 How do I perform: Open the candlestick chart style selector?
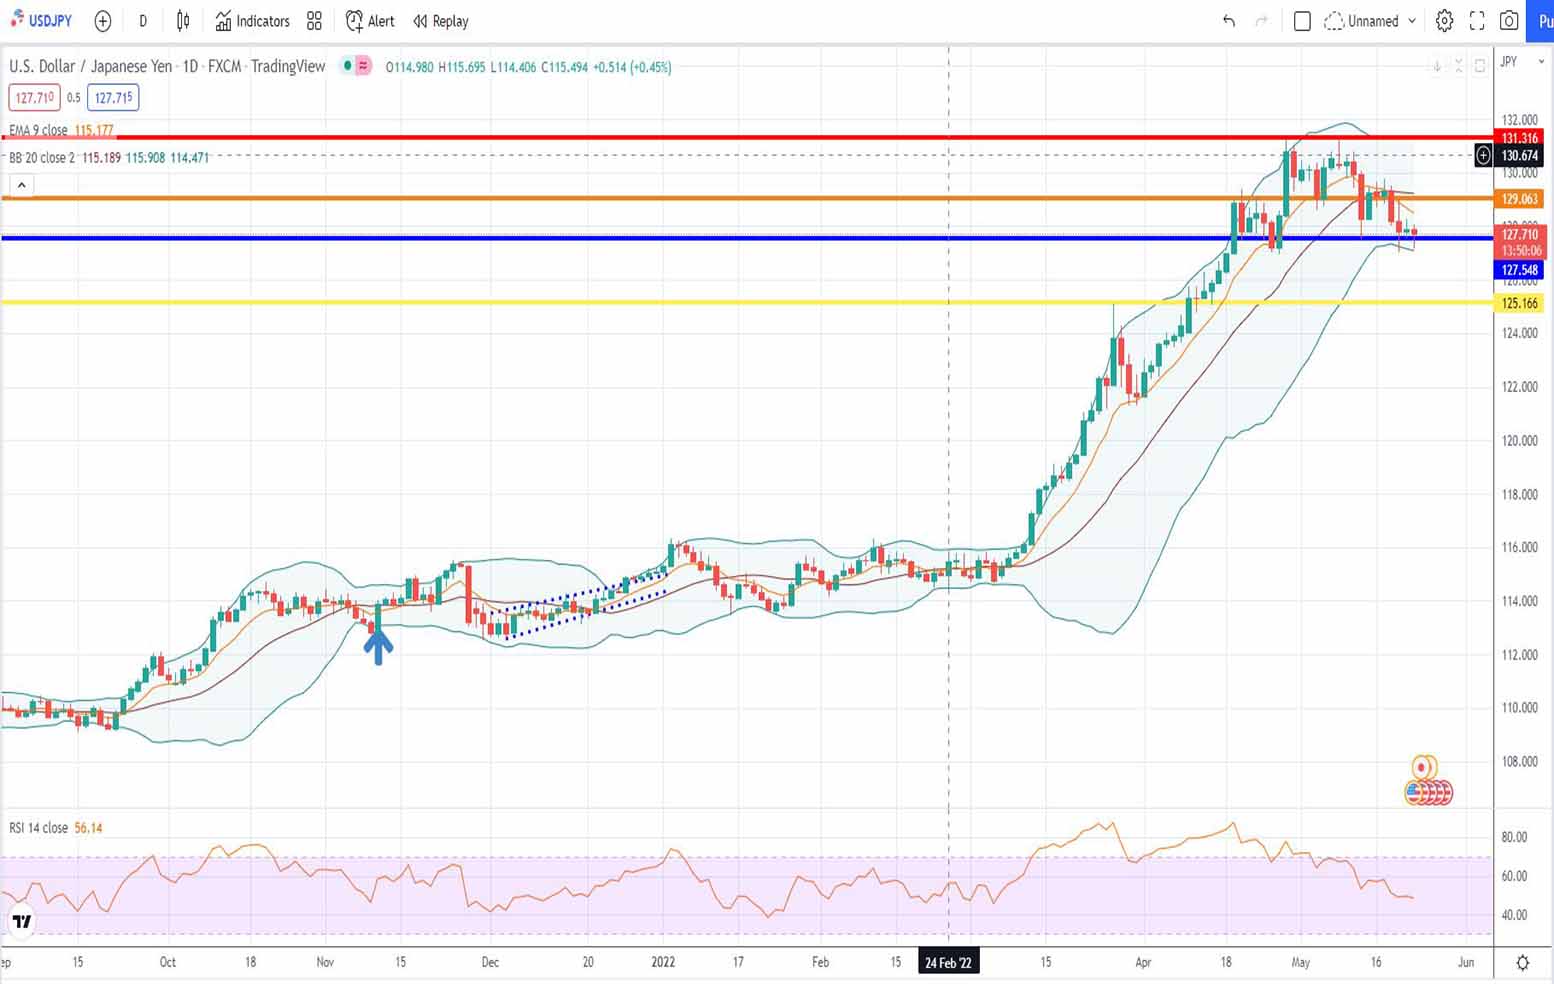click(x=183, y=21)
